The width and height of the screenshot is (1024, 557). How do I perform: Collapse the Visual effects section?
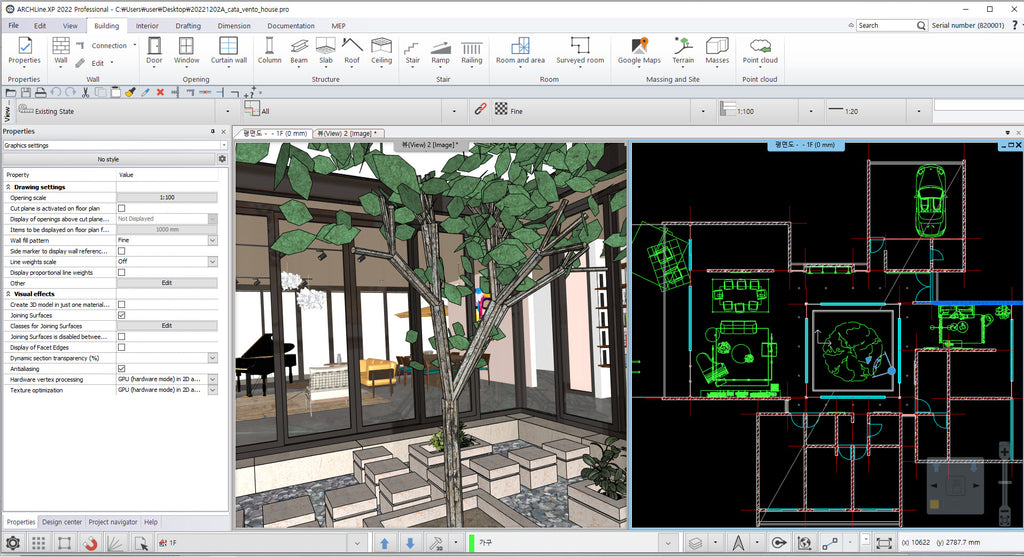pyautogui.click(x=8, y=294)
